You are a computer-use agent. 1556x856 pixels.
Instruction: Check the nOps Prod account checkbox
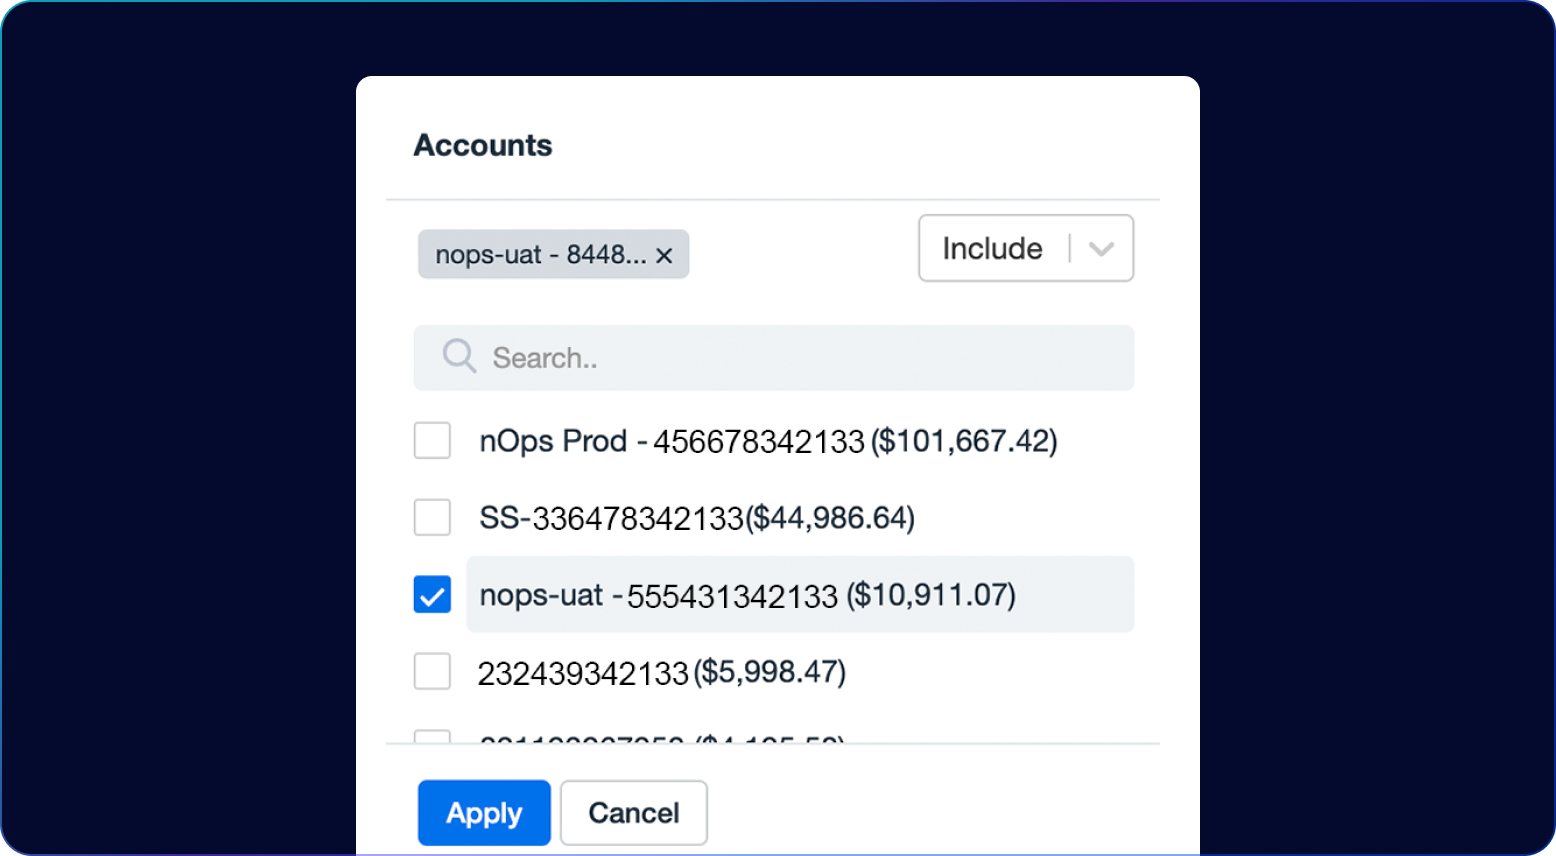[x=432, y=440]
